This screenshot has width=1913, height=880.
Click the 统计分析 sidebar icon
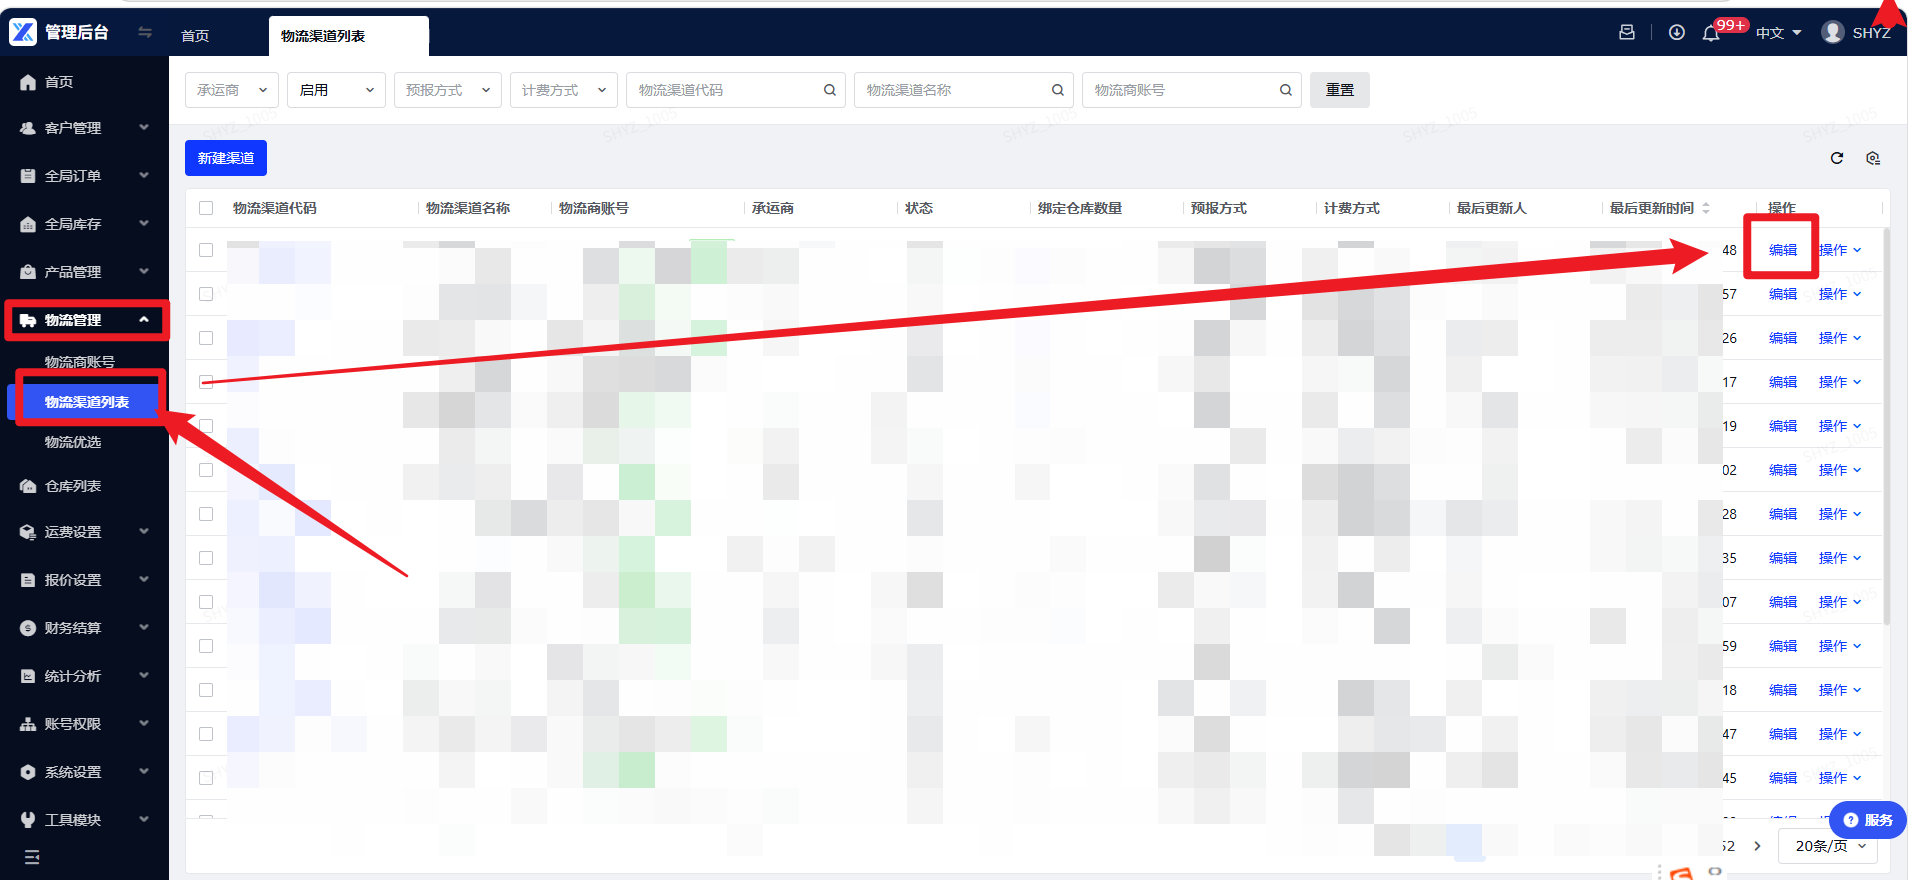pos(28,676)
